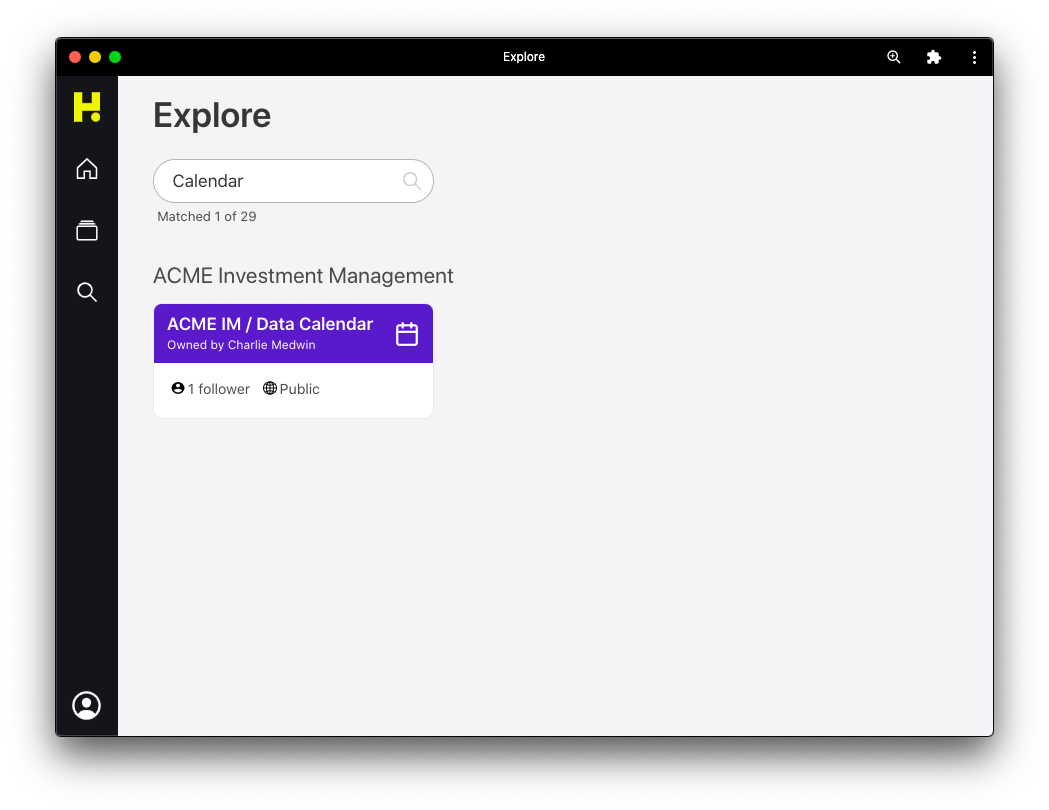Click the "Public" visibility label

click(300, 389)
